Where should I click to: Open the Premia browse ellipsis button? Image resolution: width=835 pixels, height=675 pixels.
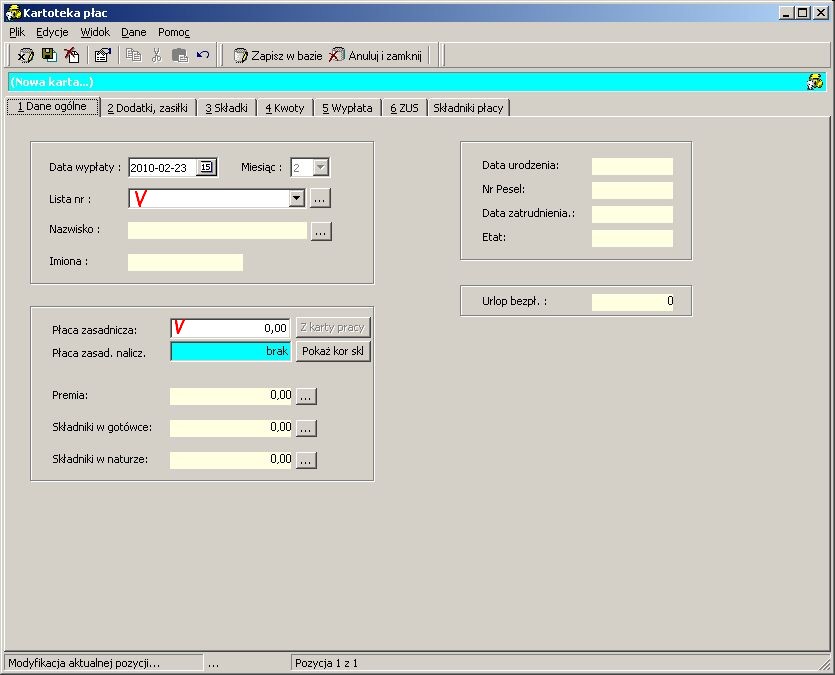pos(306,397)
